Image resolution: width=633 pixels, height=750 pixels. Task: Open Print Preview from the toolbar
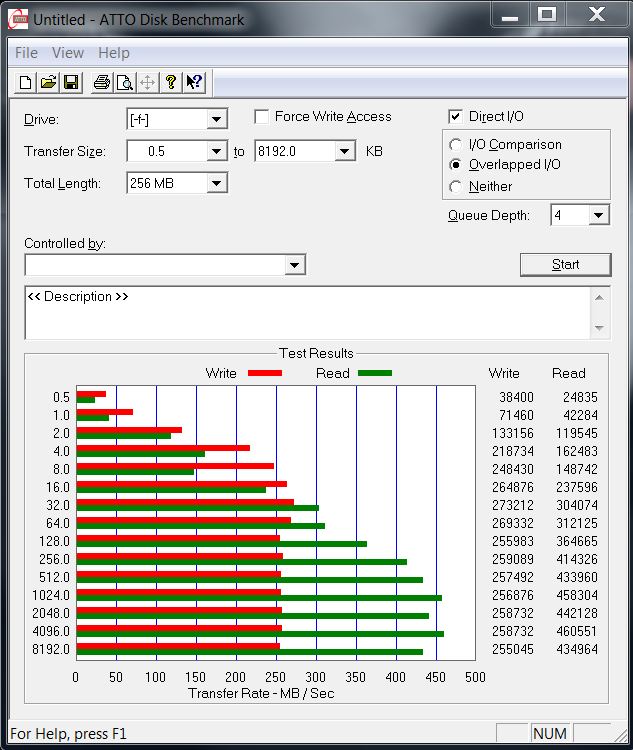pos(124,83)
